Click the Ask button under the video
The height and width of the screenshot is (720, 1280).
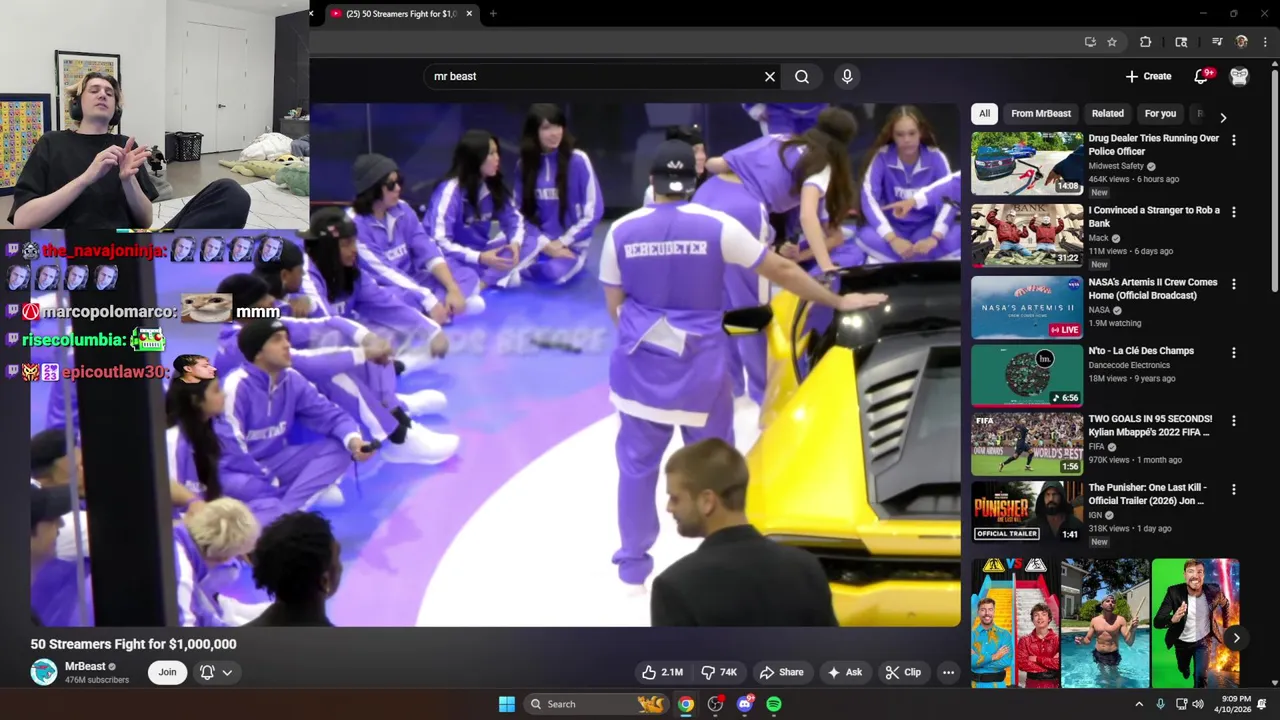pyautogui.click(x=844, y=672)
